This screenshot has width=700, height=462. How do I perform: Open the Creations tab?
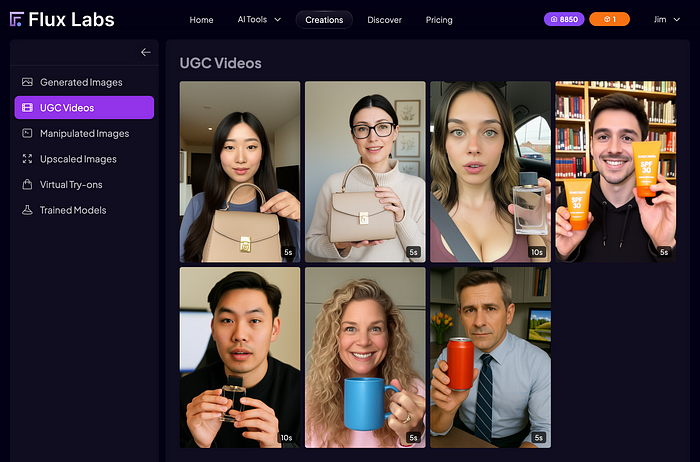pyautogui.click(x=324, y=20)
